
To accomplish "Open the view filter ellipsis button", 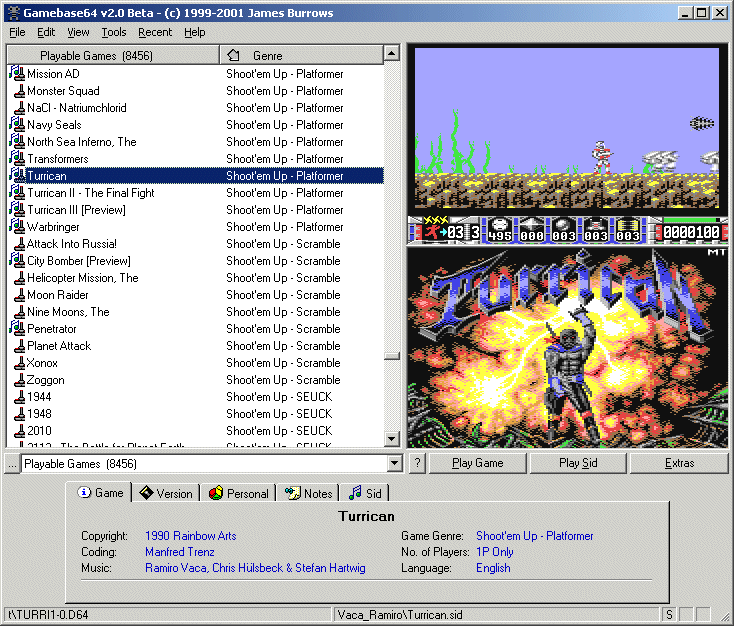I will pos(12,464).
